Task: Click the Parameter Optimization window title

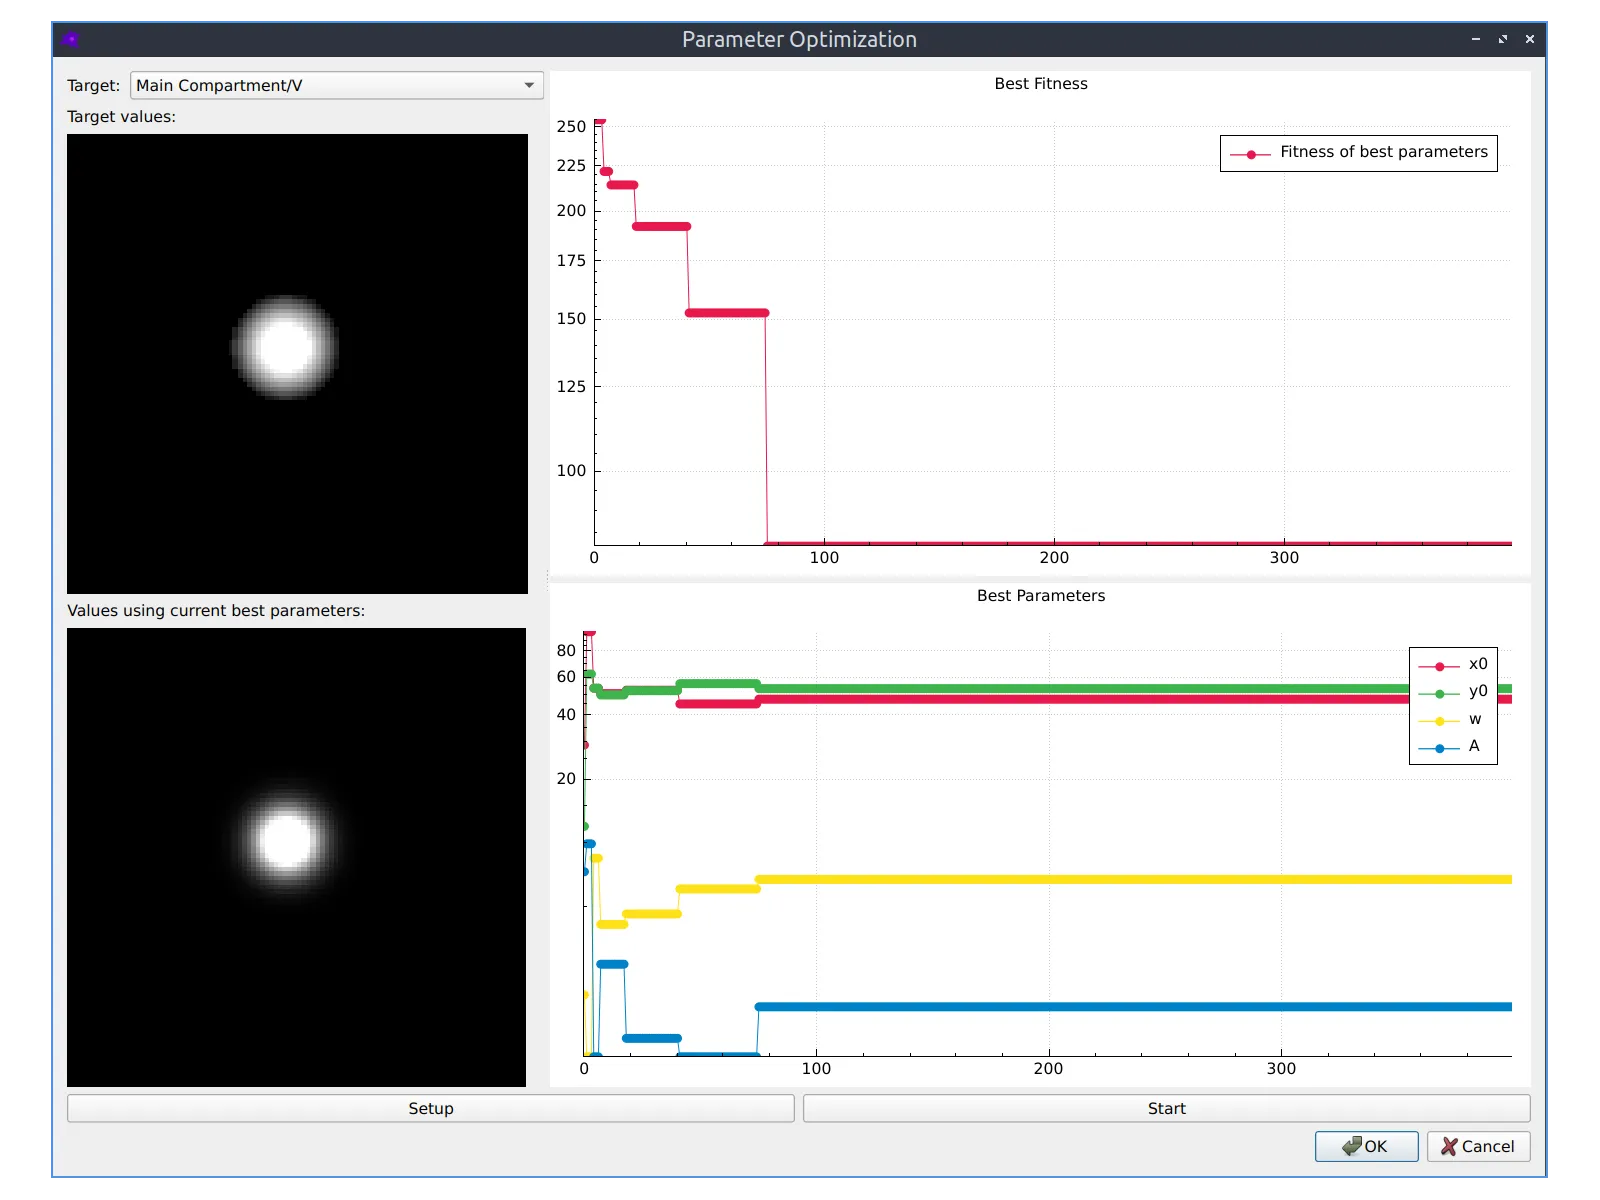Action: click(x=799, y=40)
